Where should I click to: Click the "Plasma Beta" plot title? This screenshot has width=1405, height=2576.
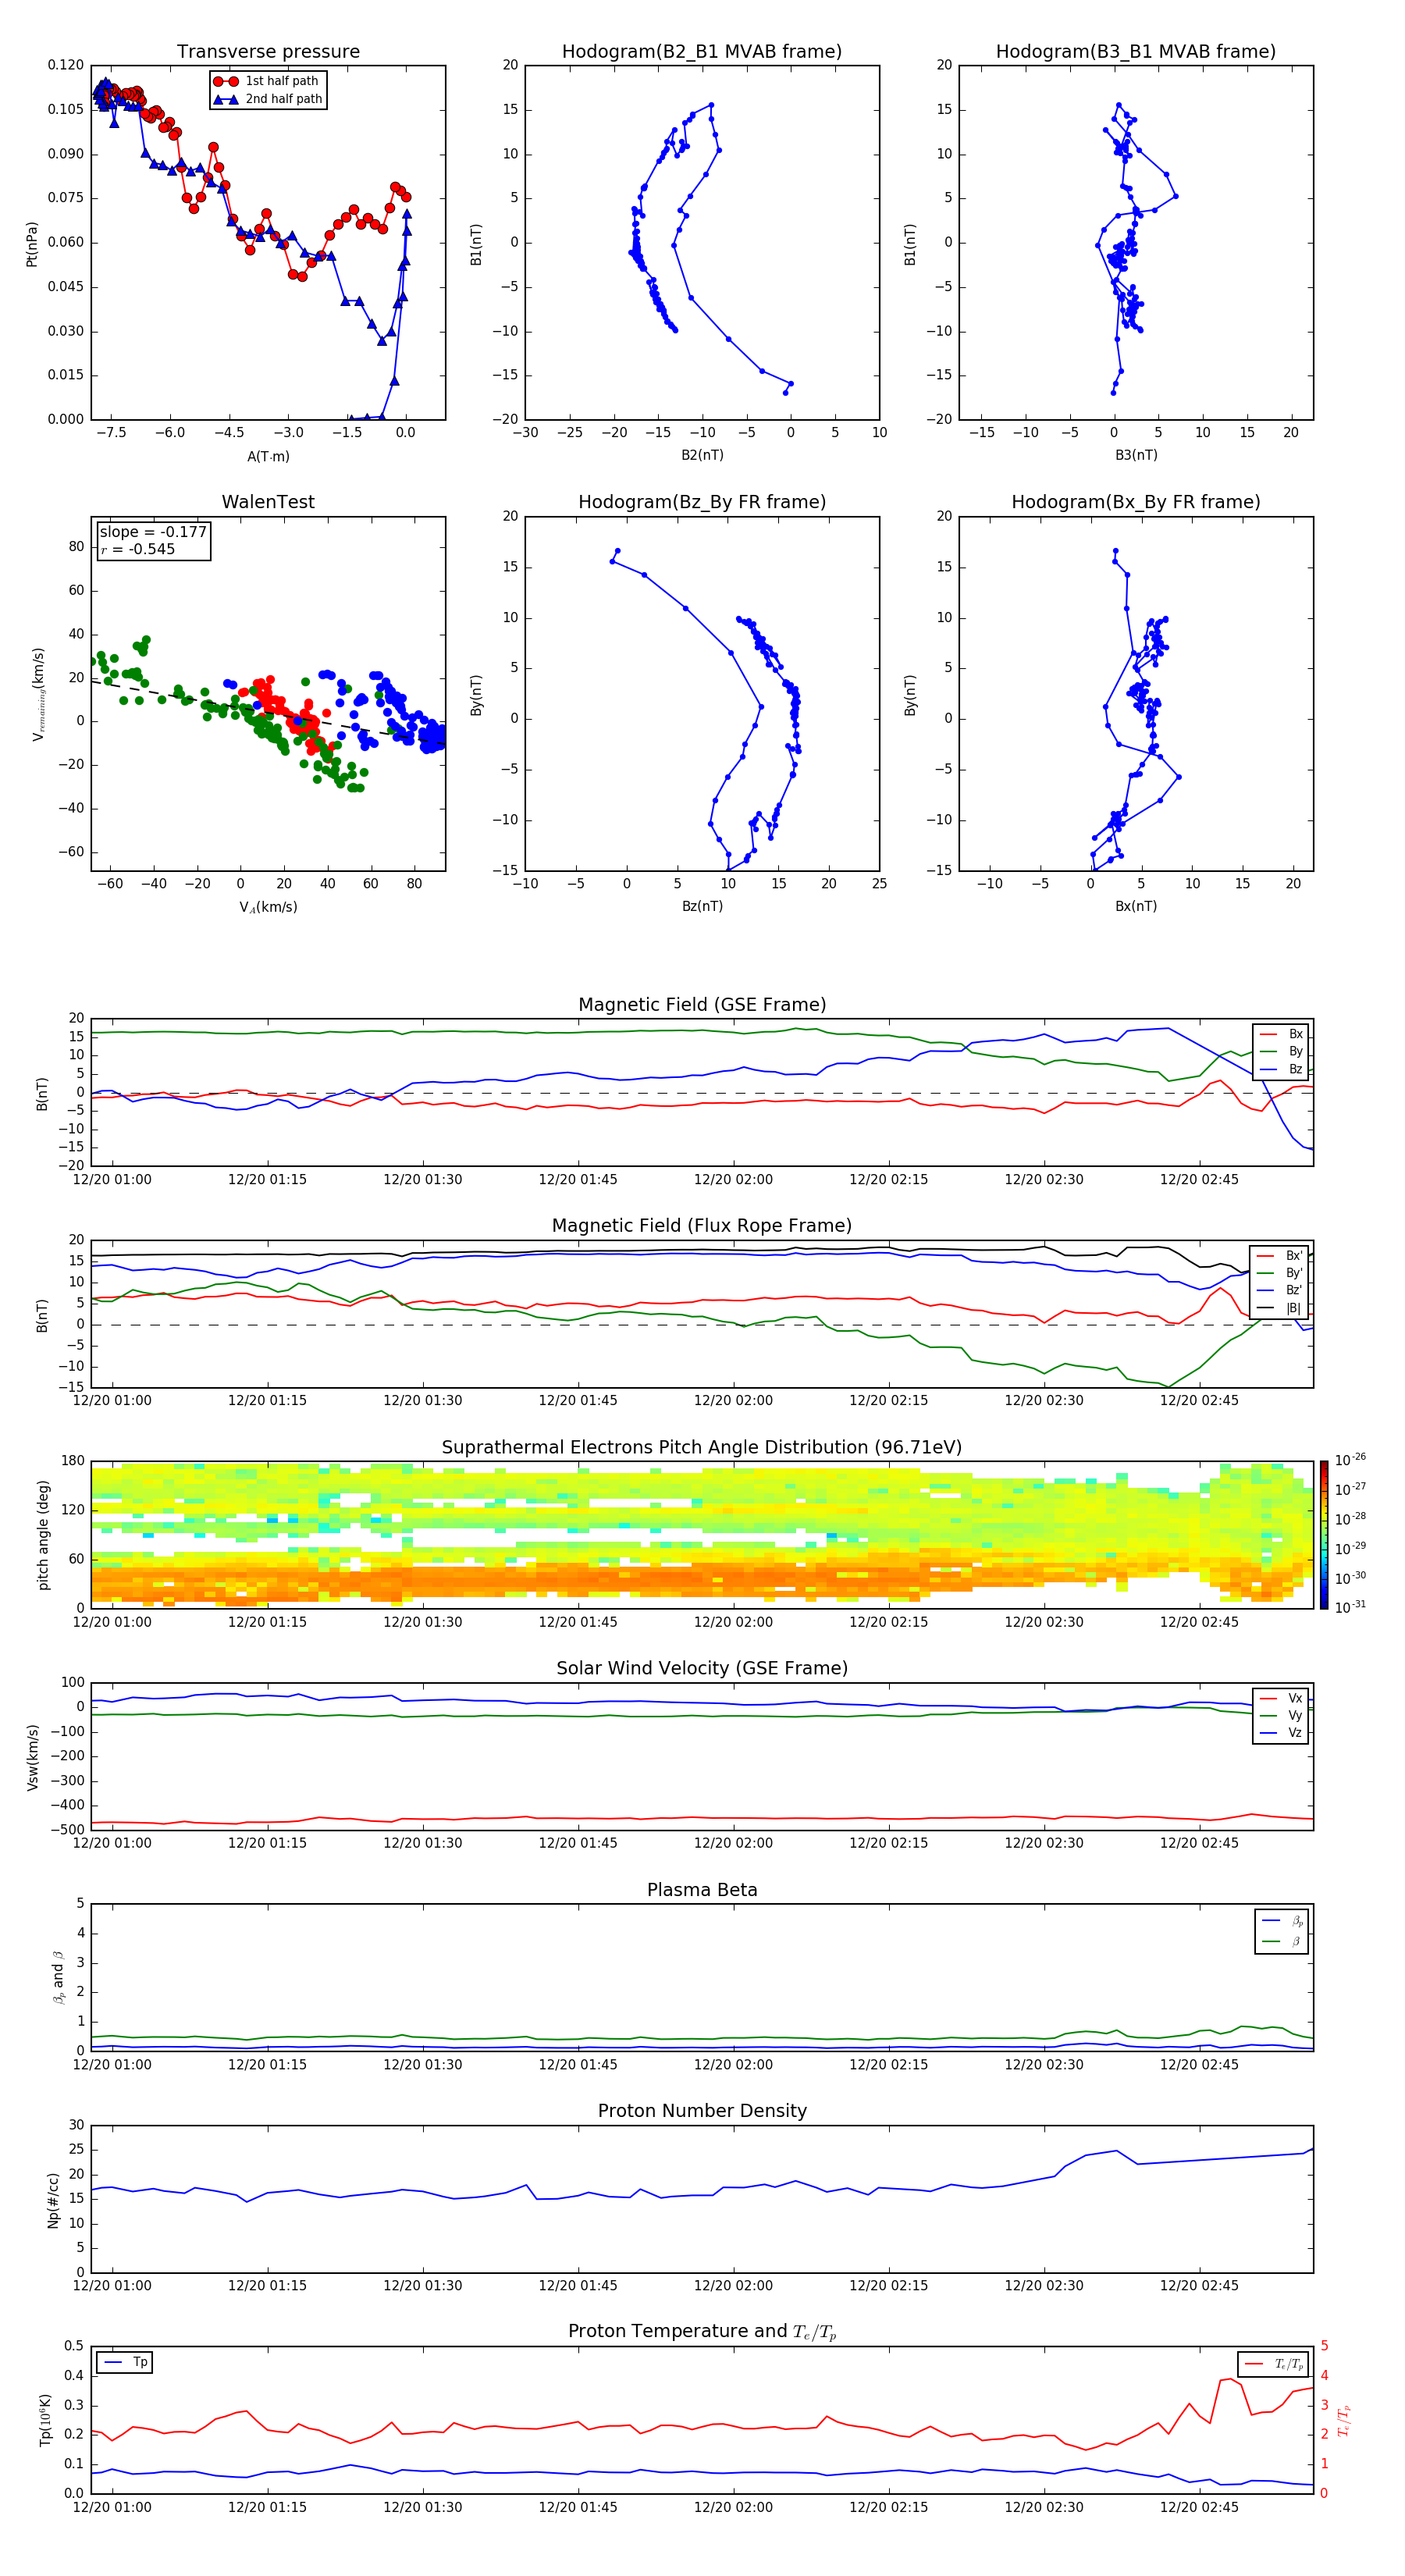click(702, 1890)
